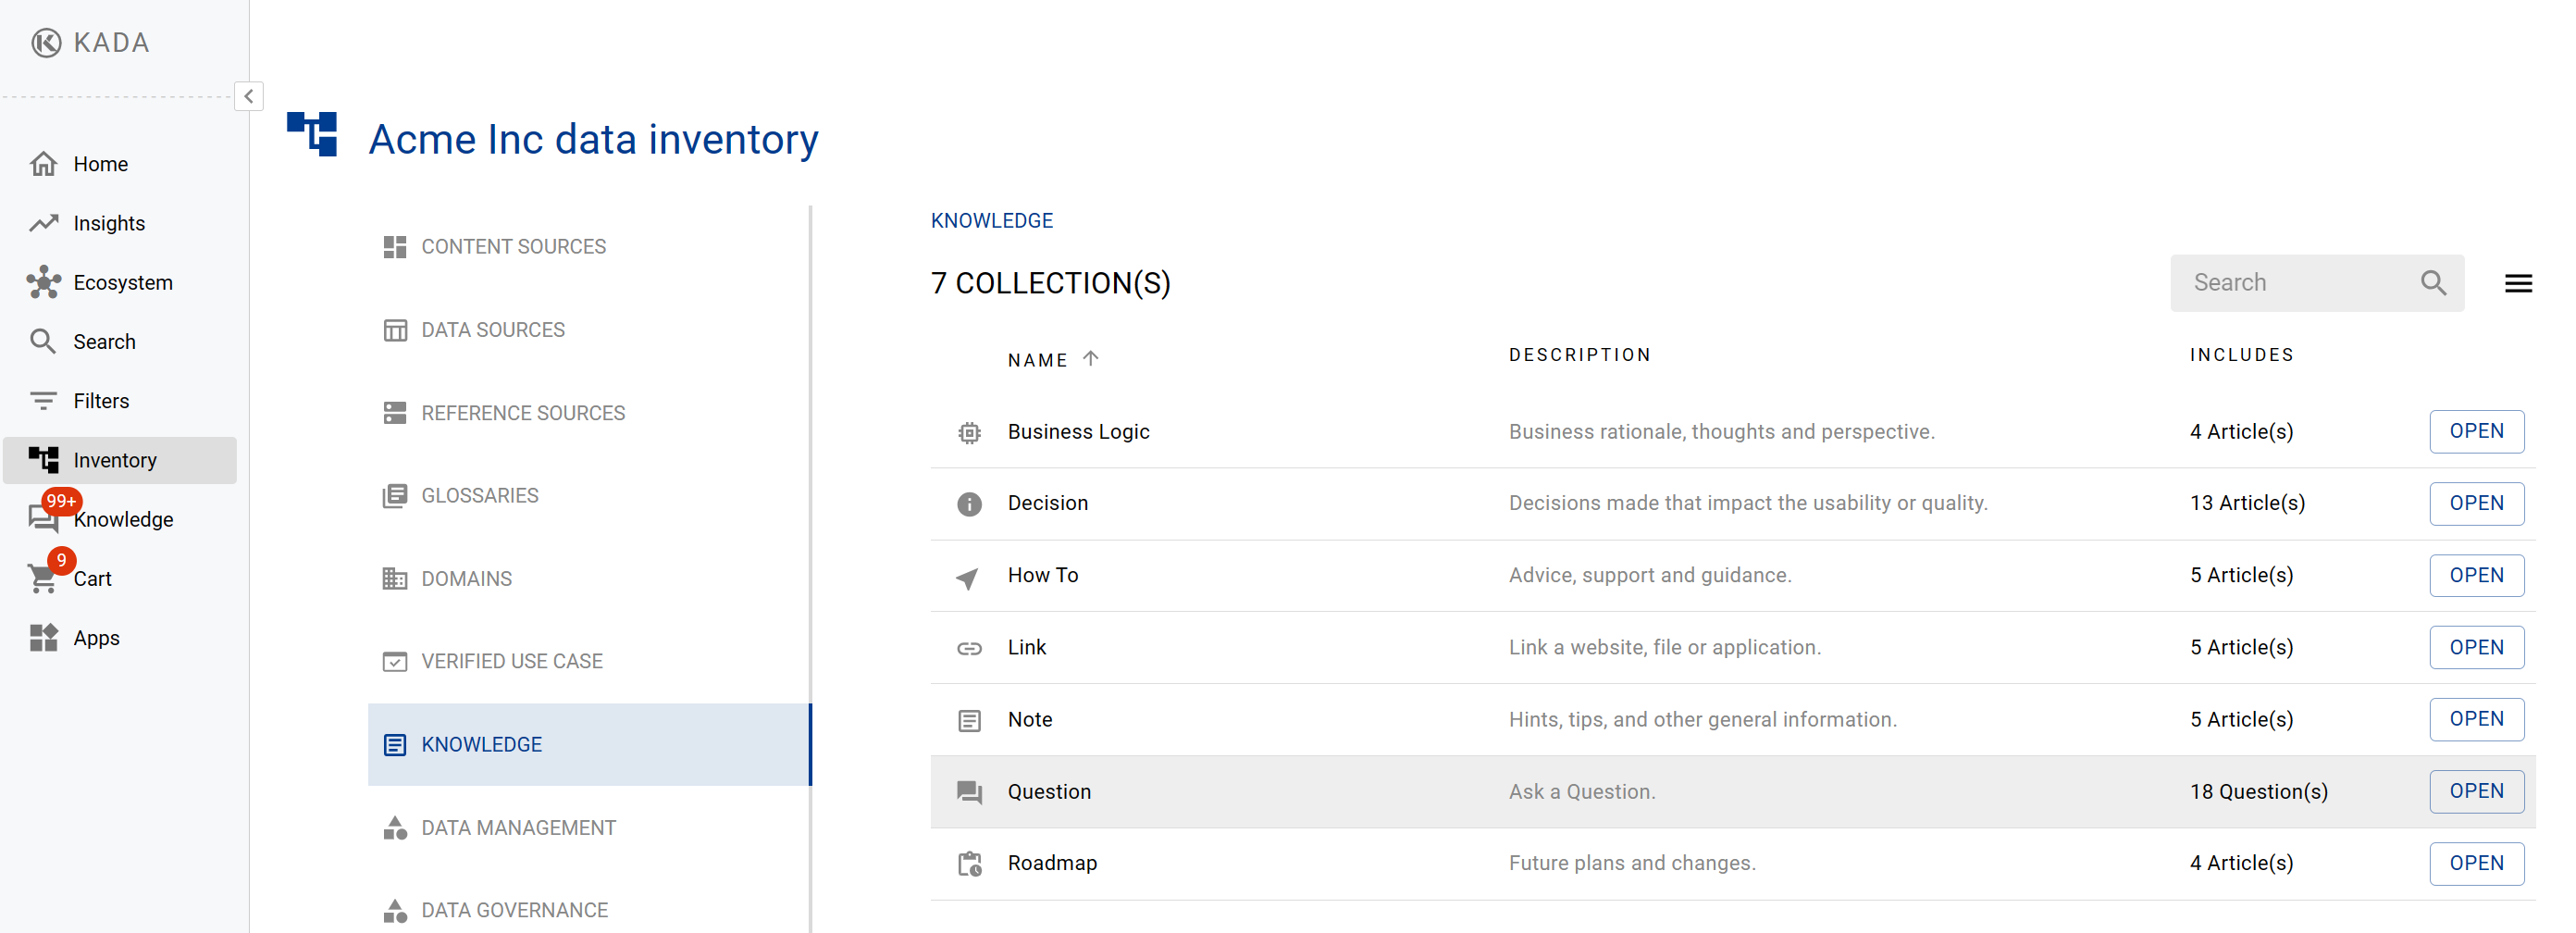This screenshot has height=933, width=2576.
Task: Click the Roadmap collection name
Action: pos(1051,862)
